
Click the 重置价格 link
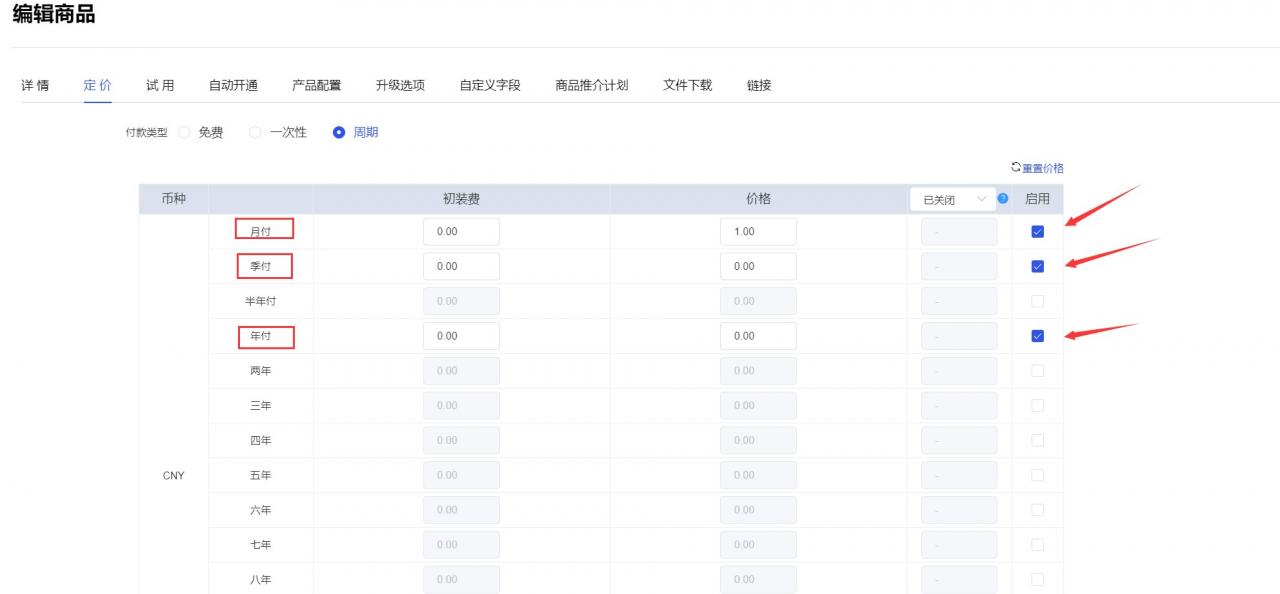pos(1042,168)
